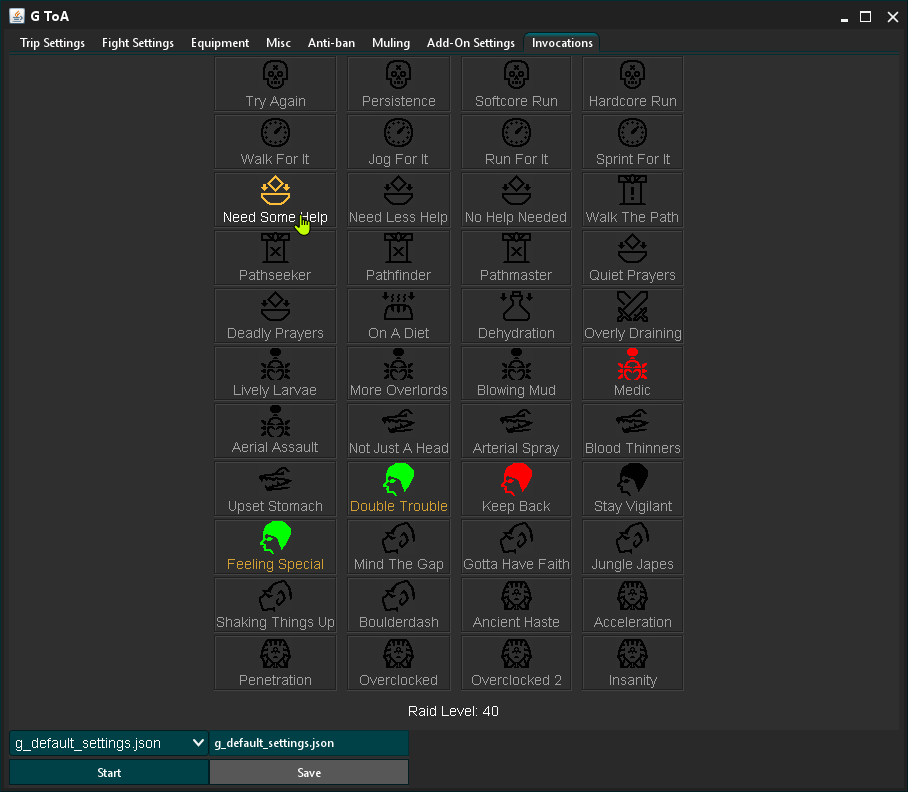908x792 pixels.
Task: Toggle the On A Diet invocation
Action: 398,316
